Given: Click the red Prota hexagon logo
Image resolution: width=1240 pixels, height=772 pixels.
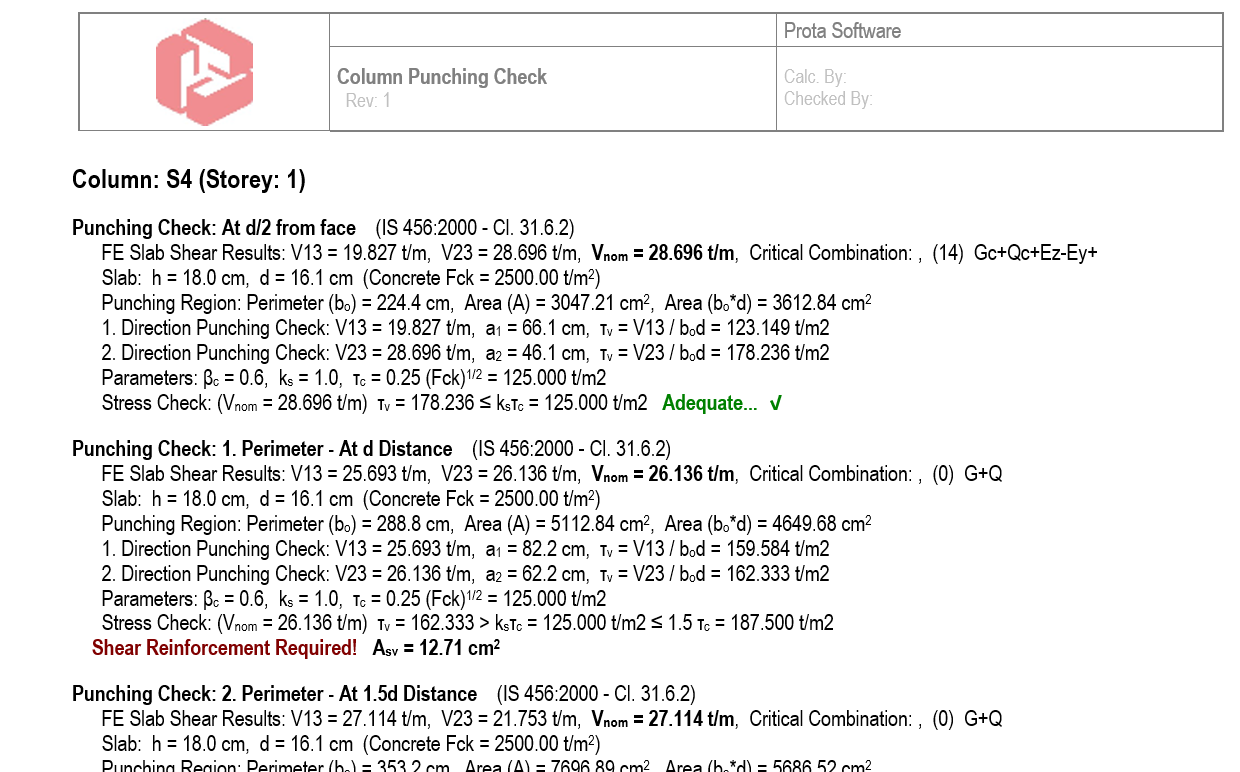Looking at the screenshot, I should tap(204, 72).
